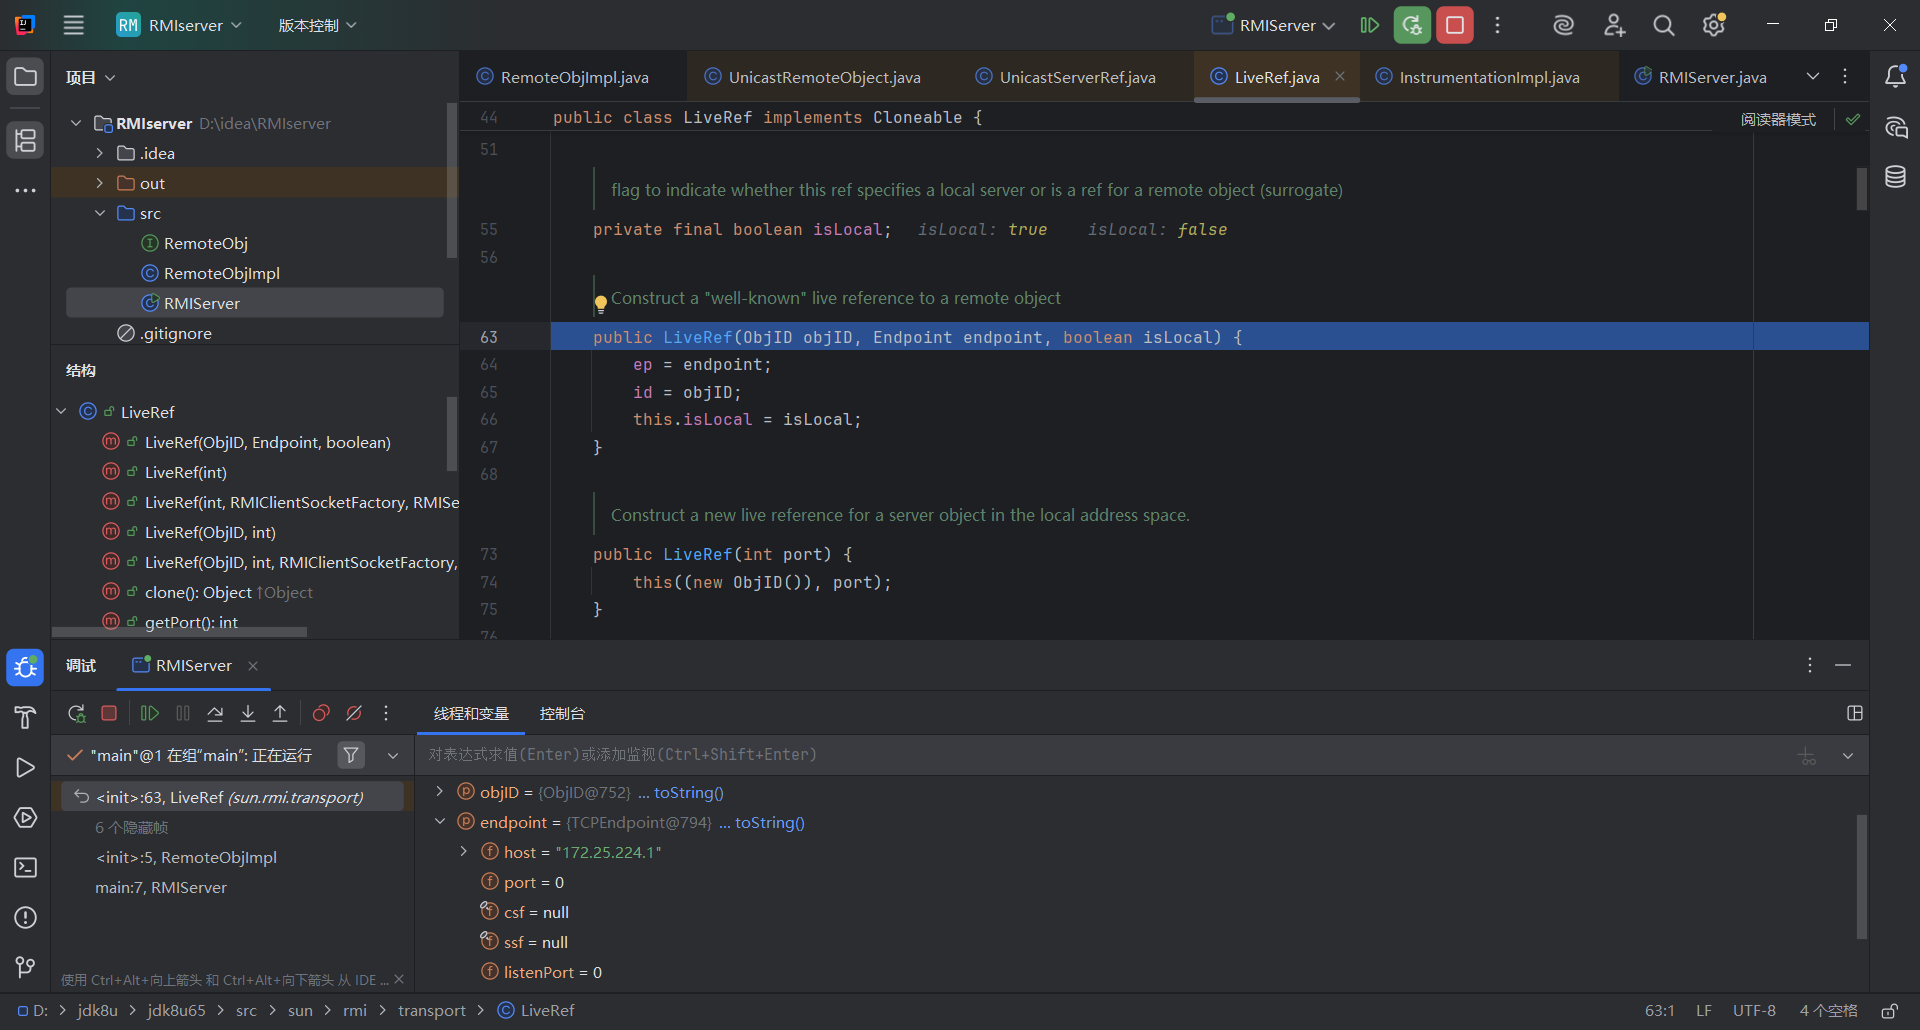The image size is (1920, 1030).
Task: Toggle the thread frames filter button
Action: 351,755
